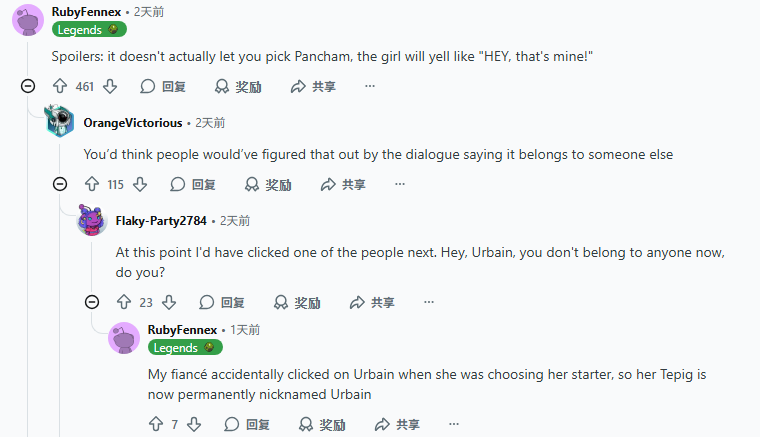Upvote RubyFennex's reply with 7 votes

(155, 424)
